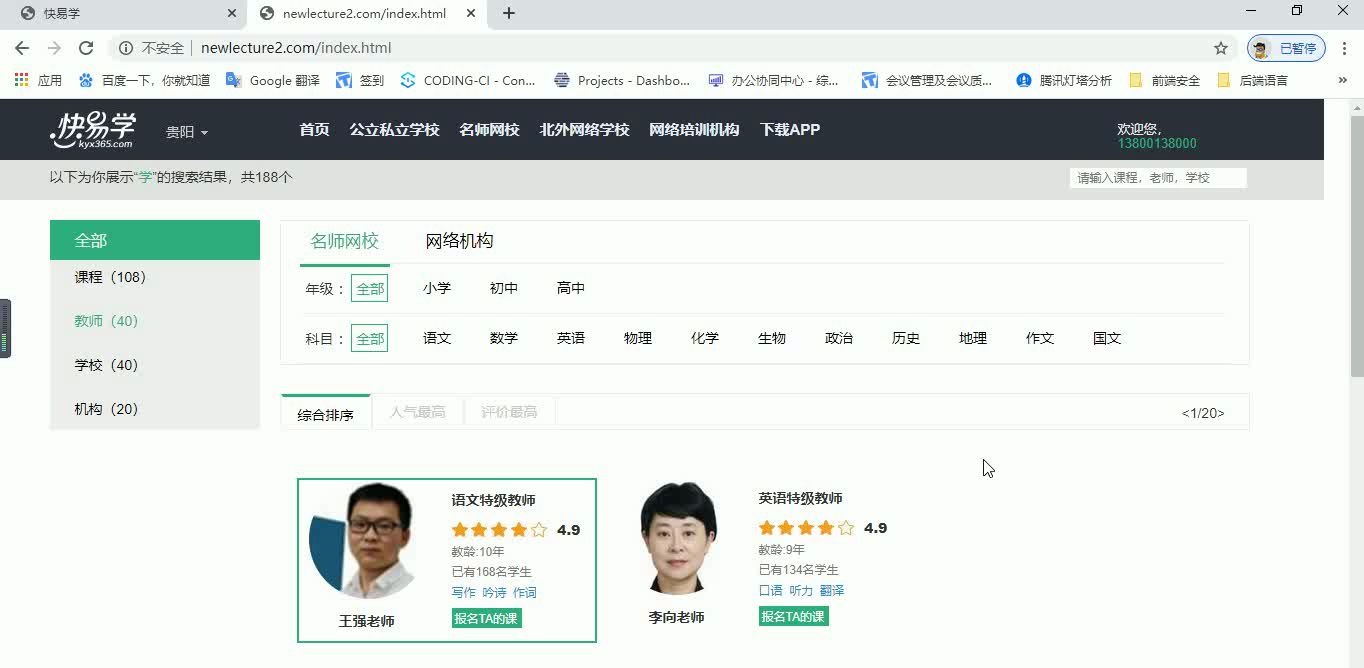1364x668 pixels.
Task: Click the 下载APP link
Action: tap(789, 129)
